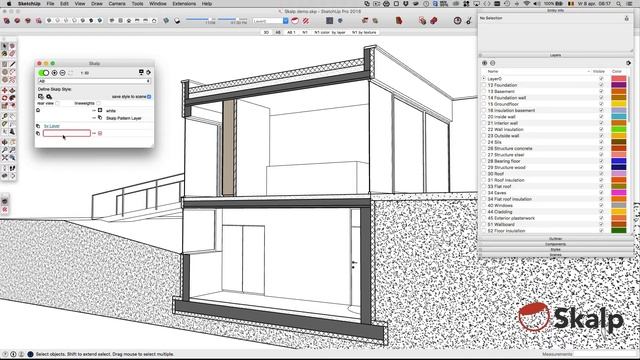
Task: Click the Skalp style settings gear icon
Action: [x=49, y=97]
